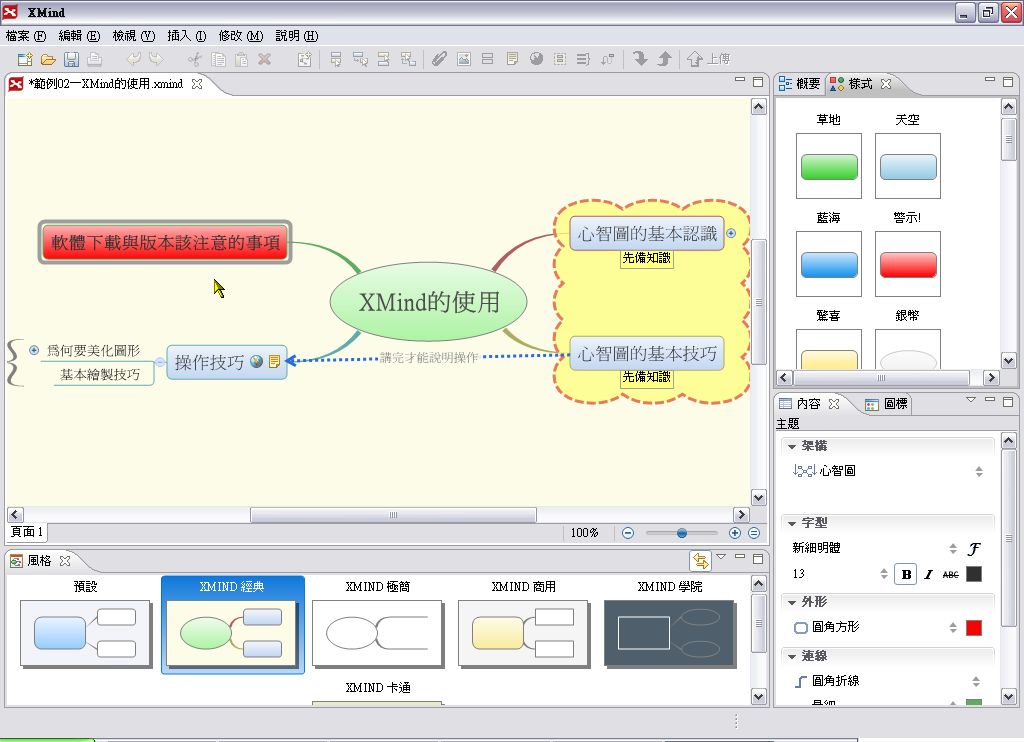Click the notes icon on 操作技巧 topic
The height and width of the screenshot is (742, 1024).
(x=274, y=362)
